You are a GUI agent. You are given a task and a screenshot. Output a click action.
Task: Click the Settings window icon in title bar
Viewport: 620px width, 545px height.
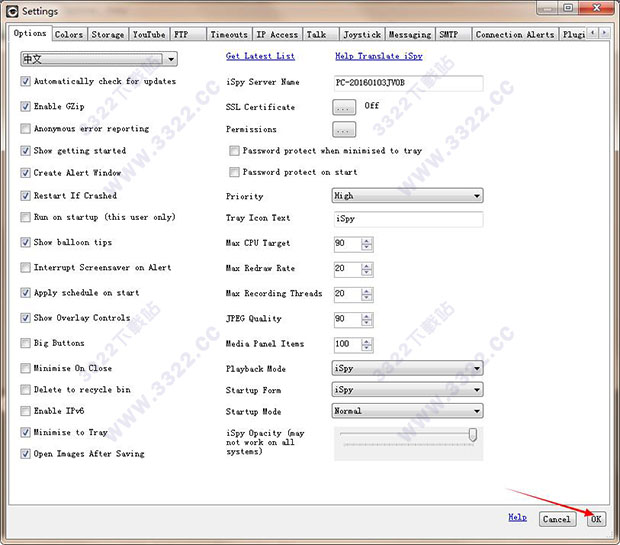point(12,11)
